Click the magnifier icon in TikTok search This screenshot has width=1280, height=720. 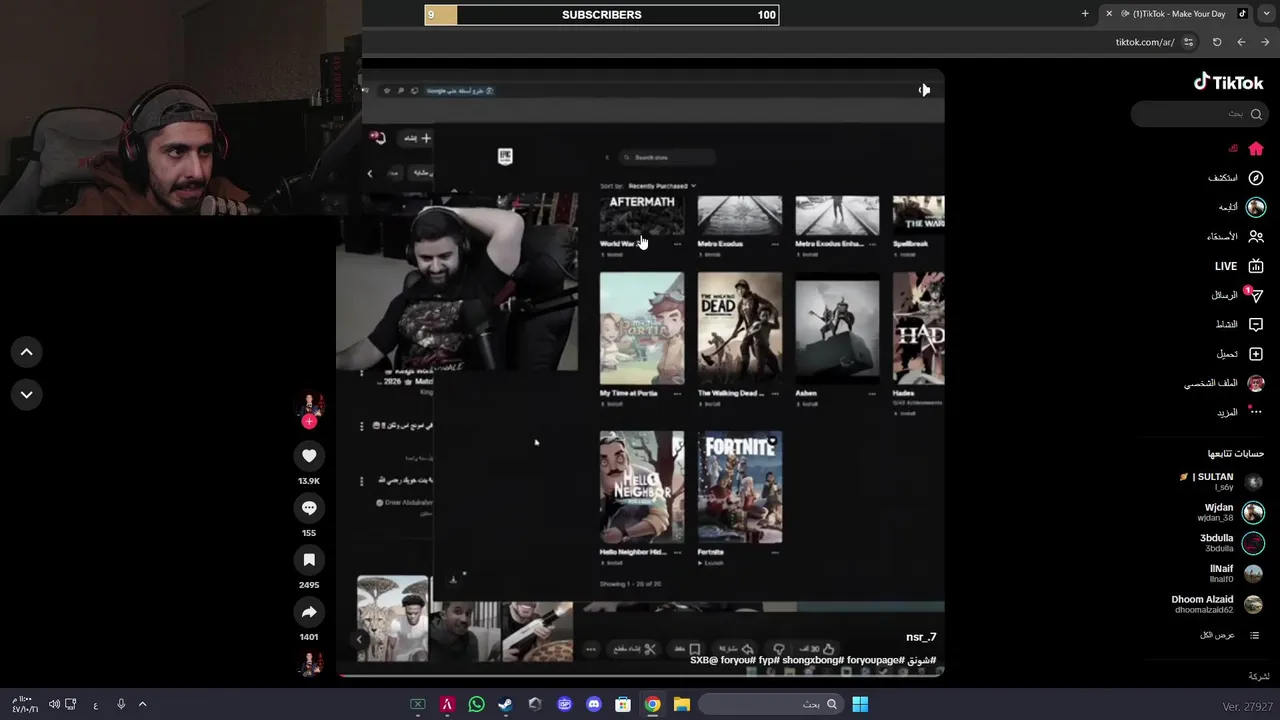click(1256, 114)
